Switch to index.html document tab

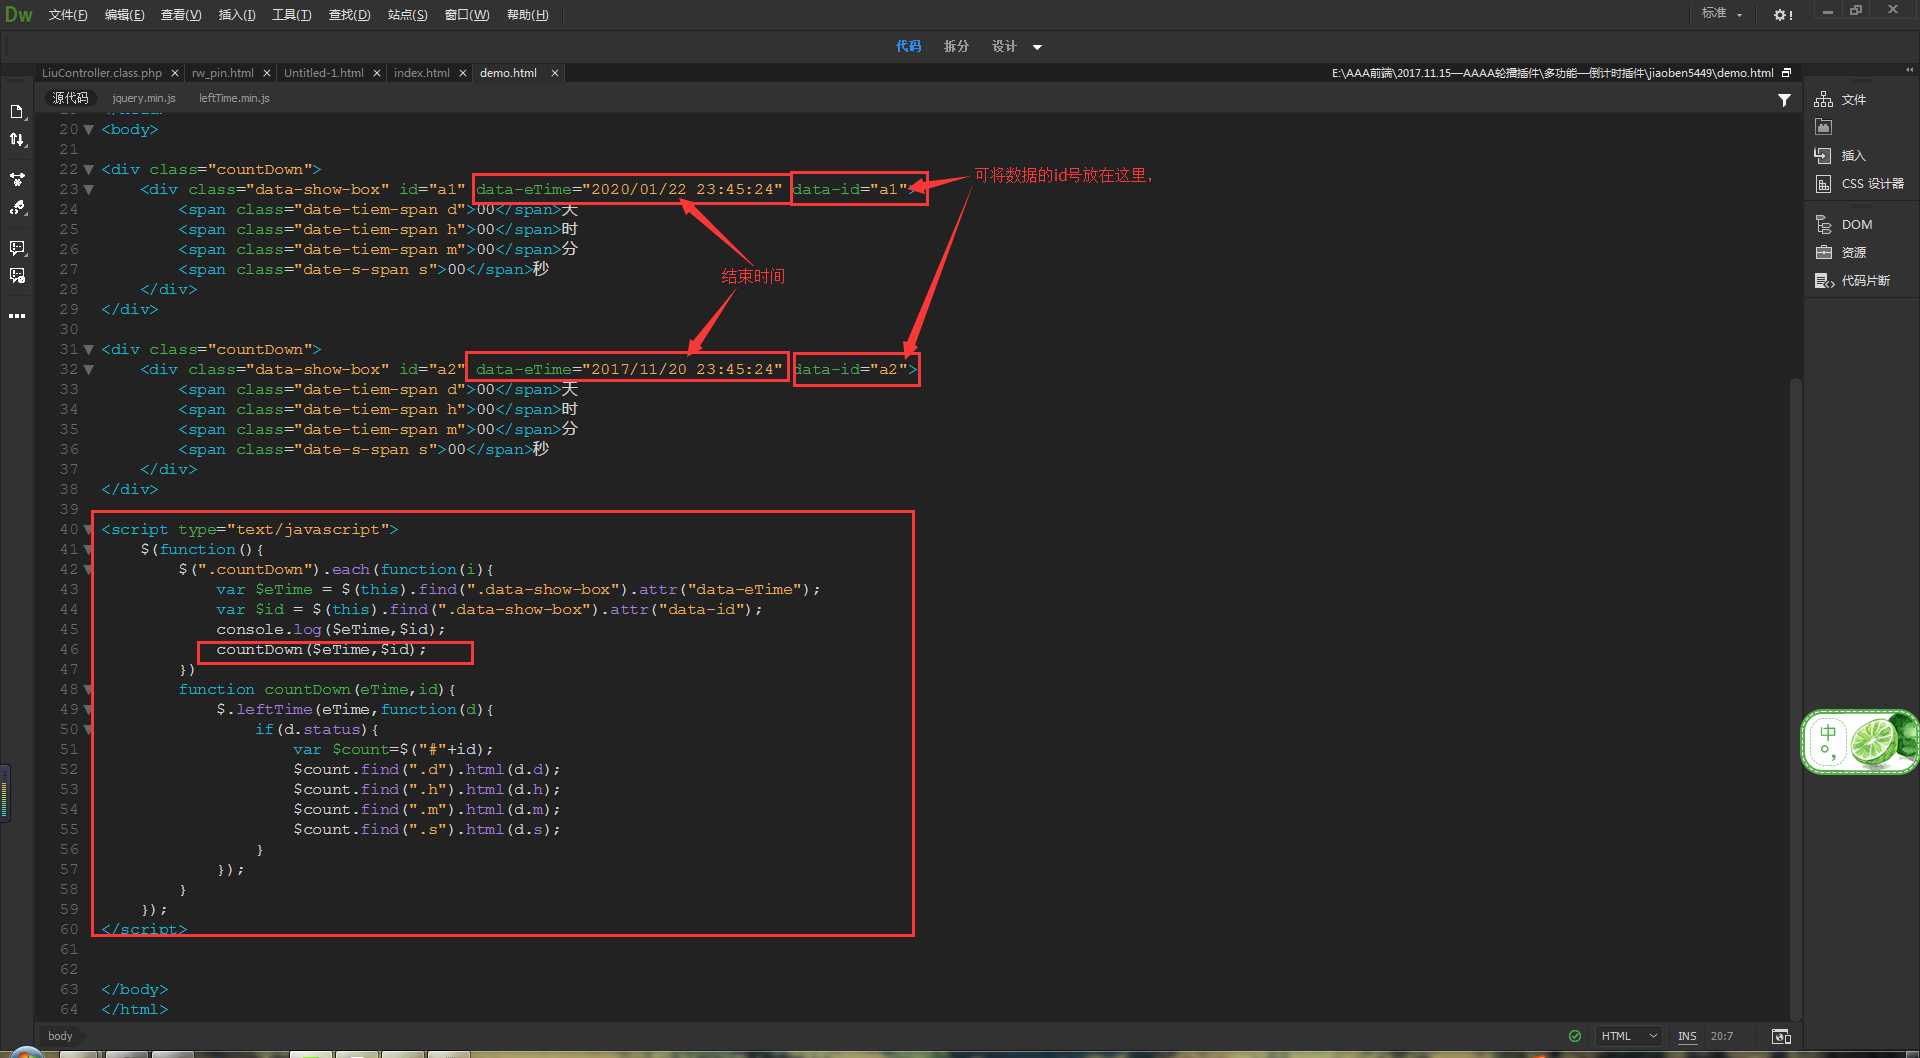[421, 73]
